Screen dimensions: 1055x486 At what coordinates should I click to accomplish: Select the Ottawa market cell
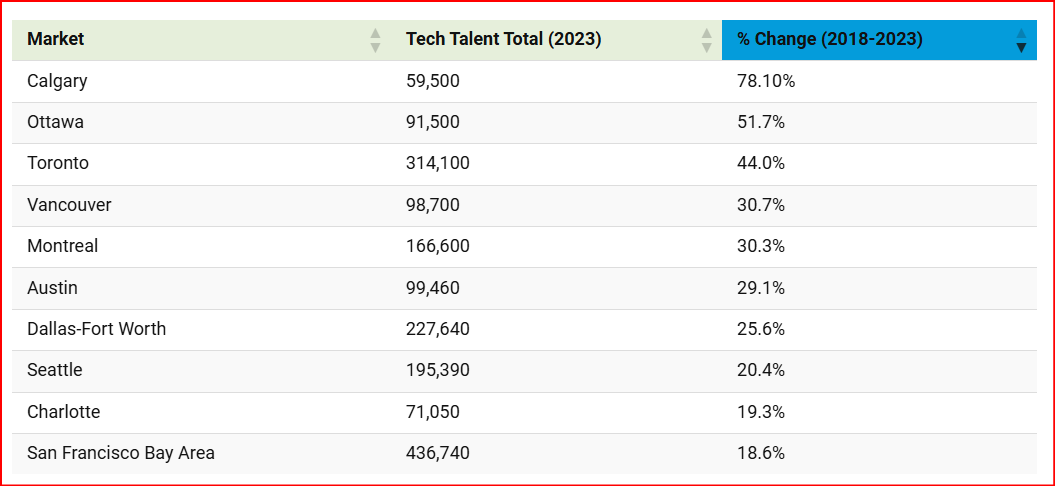click(55, 122)
